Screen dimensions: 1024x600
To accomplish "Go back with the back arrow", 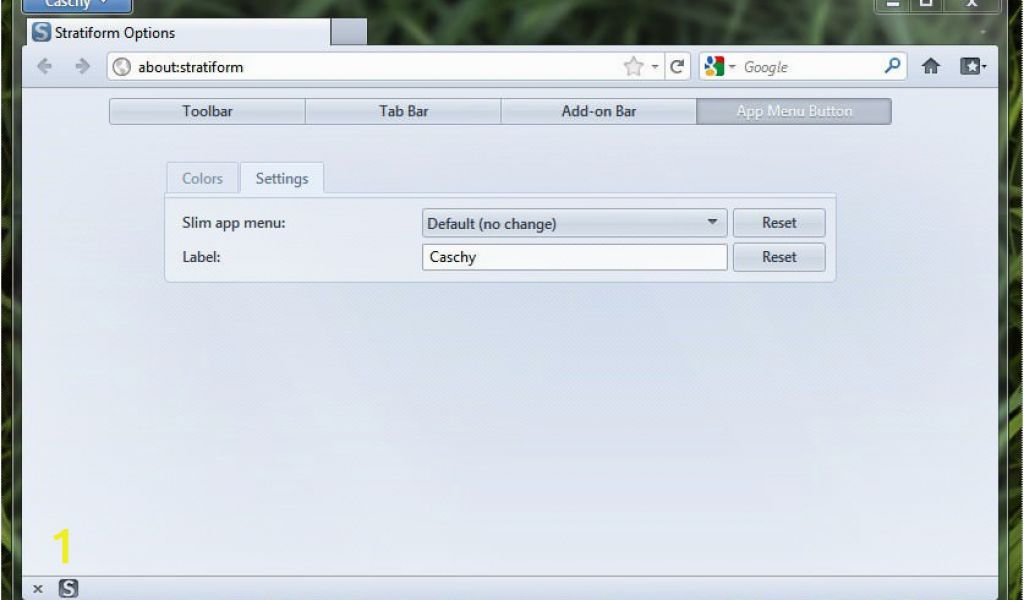I will pyautogui.click(x=44, y=66).
